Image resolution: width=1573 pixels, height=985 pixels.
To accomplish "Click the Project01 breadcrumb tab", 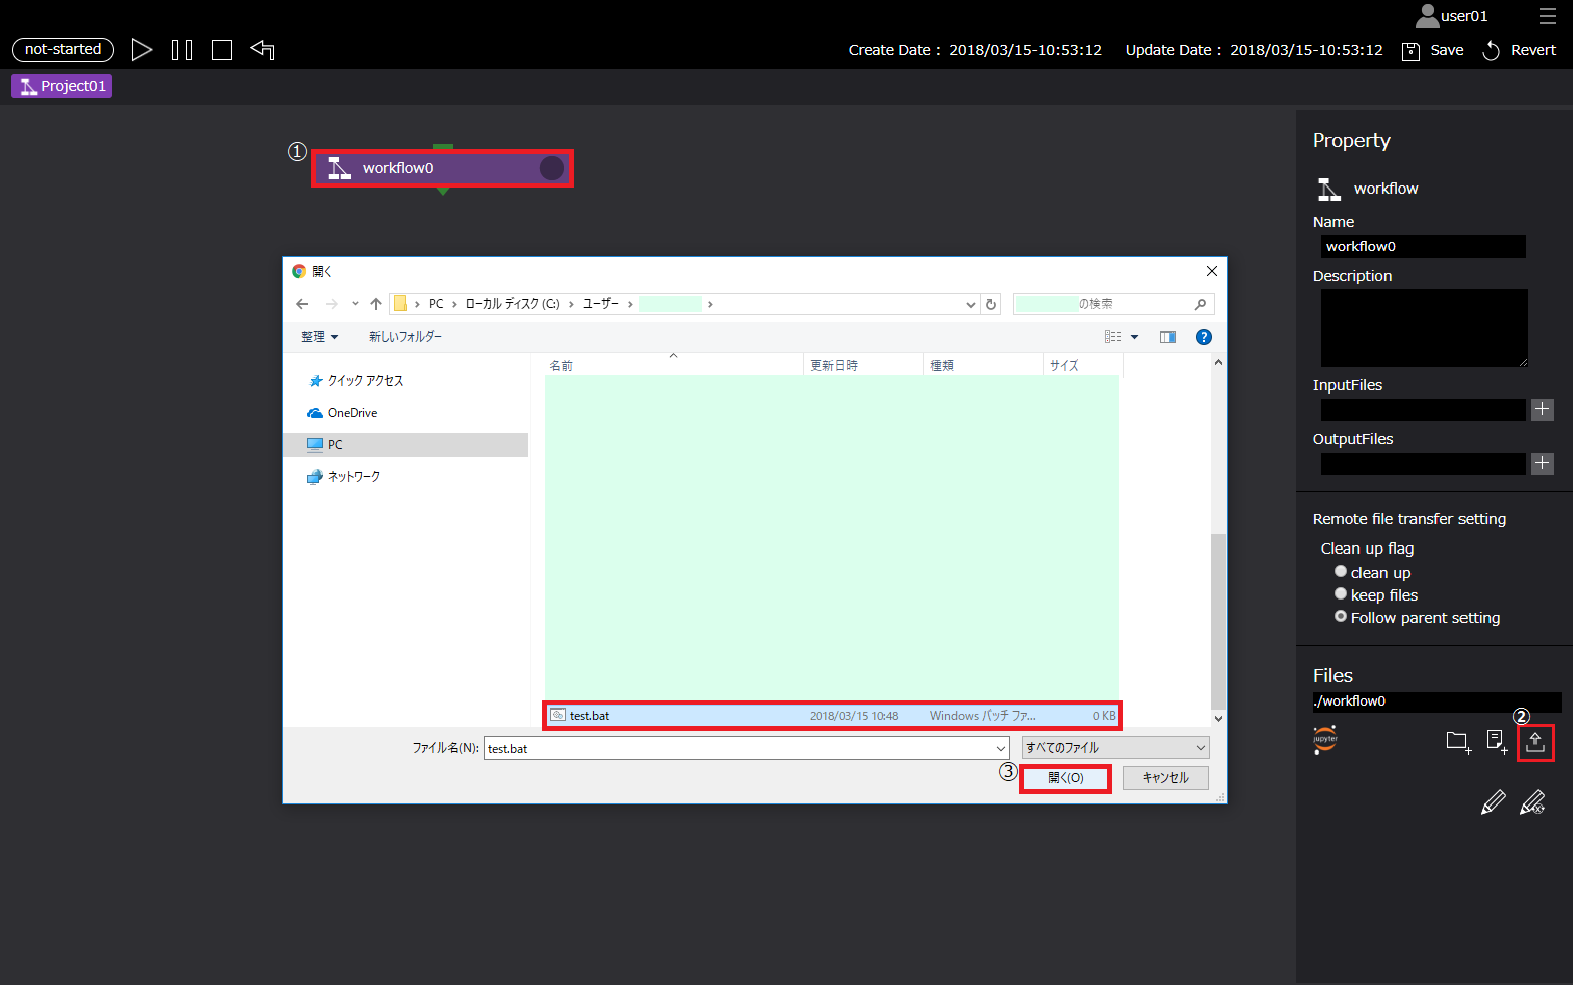I will pyautogui.click(x=62, y=86).
